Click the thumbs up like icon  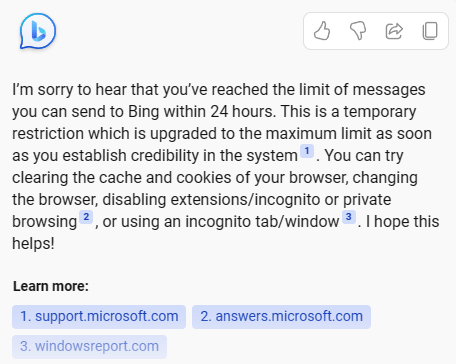[x=322, y=31]
